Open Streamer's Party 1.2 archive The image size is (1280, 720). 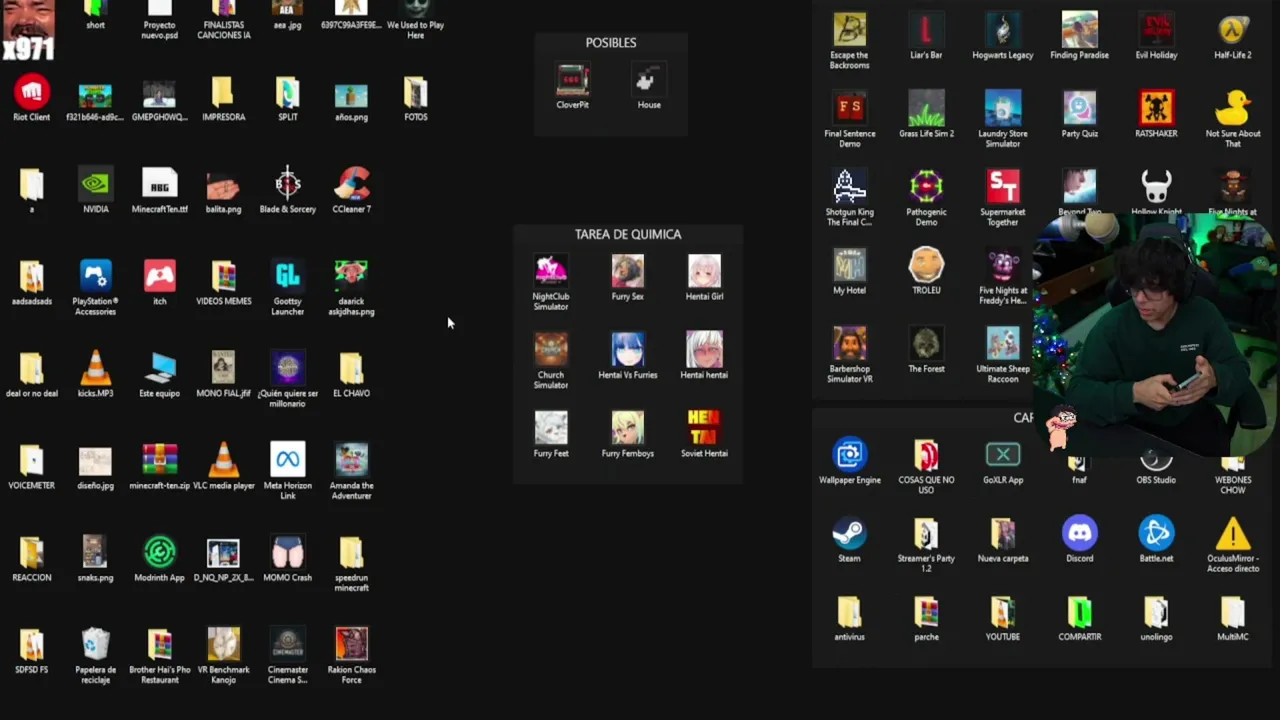click(x=926, y=533)
